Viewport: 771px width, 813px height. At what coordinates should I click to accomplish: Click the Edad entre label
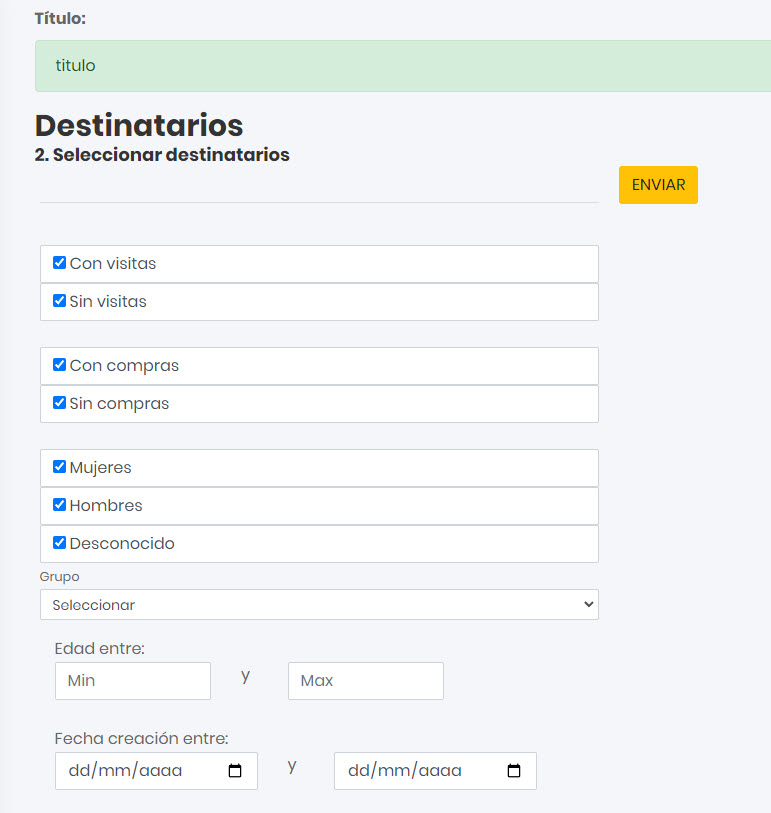point(100,648)
